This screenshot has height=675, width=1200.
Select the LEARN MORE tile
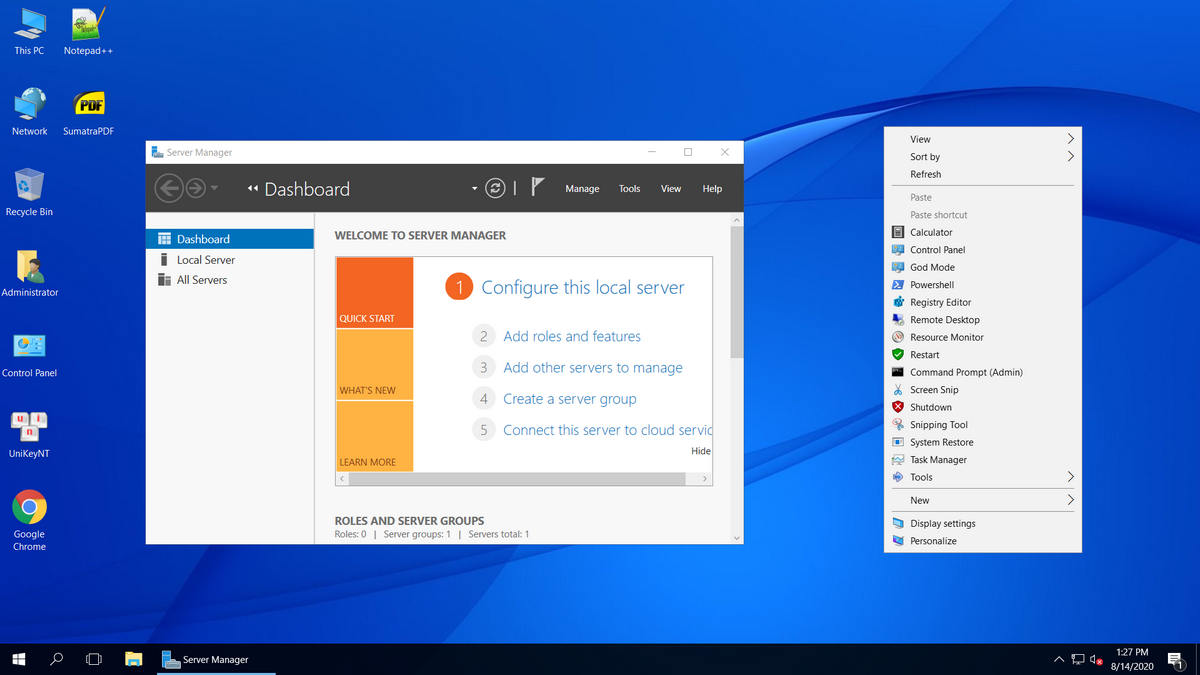point(375,436)
